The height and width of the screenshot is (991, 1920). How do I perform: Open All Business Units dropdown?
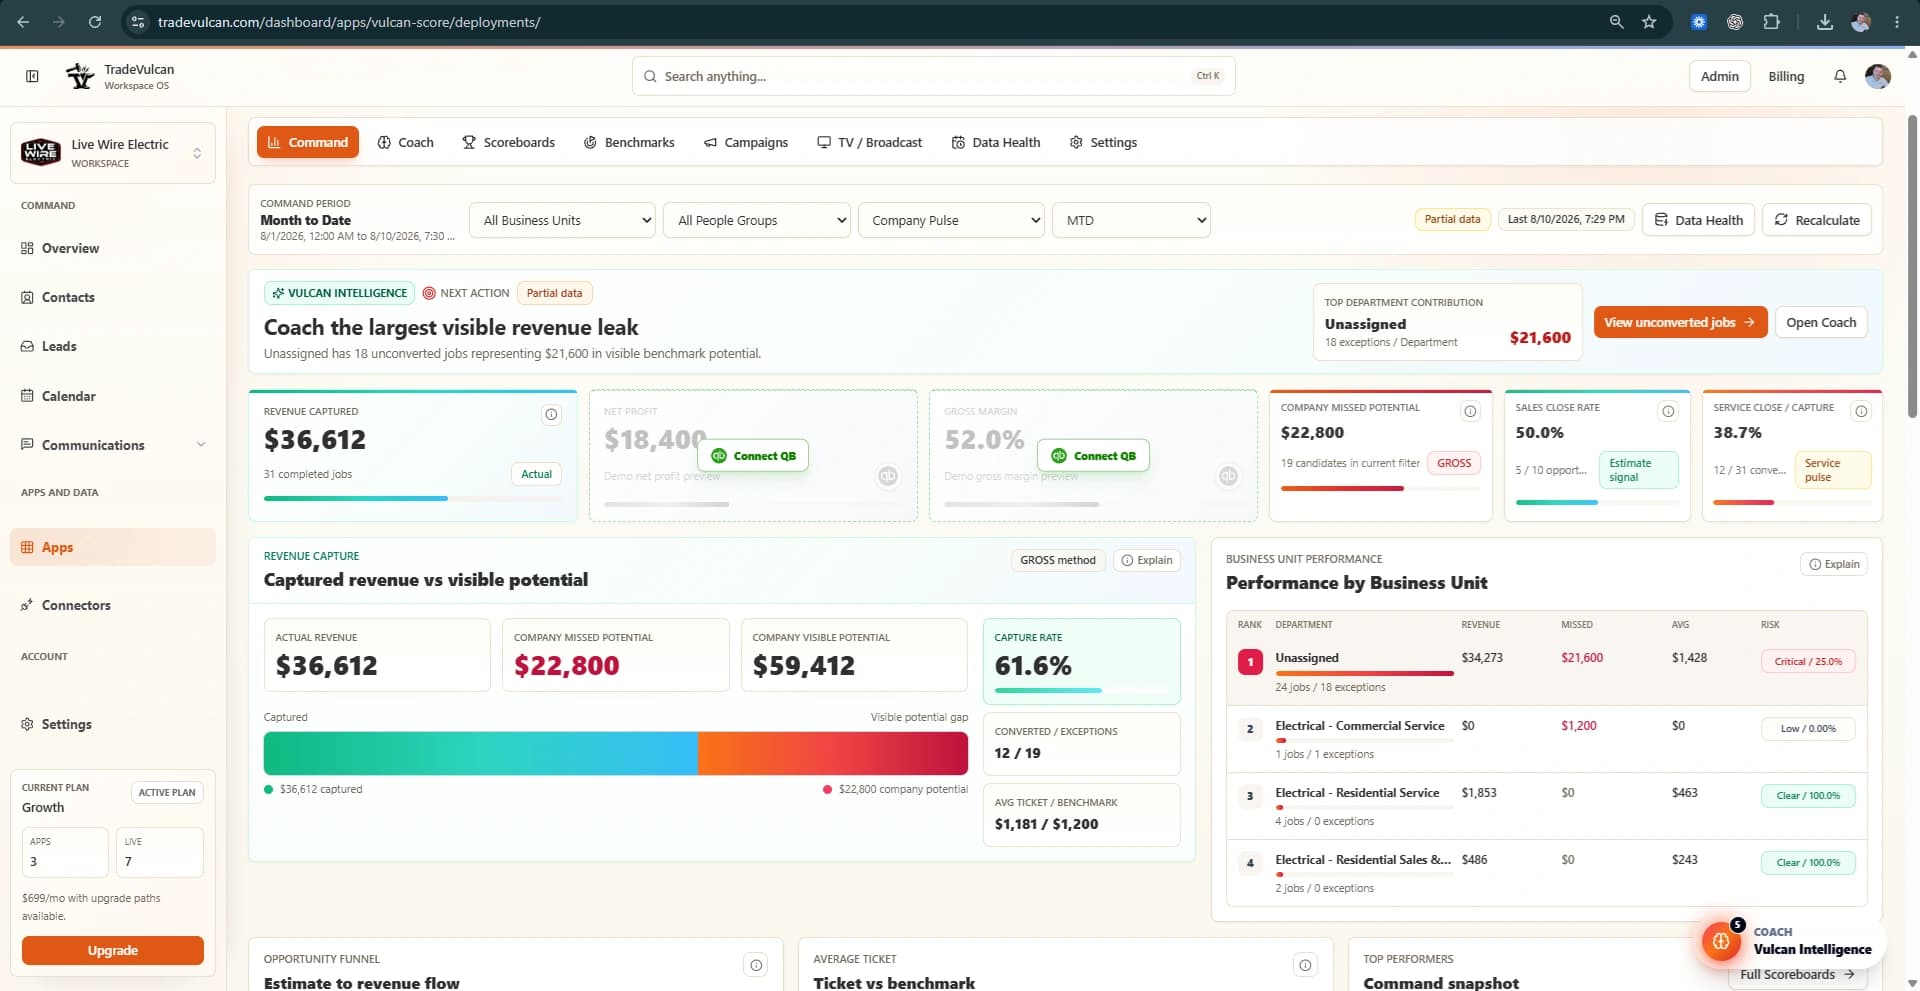click(x=562, y=220)
